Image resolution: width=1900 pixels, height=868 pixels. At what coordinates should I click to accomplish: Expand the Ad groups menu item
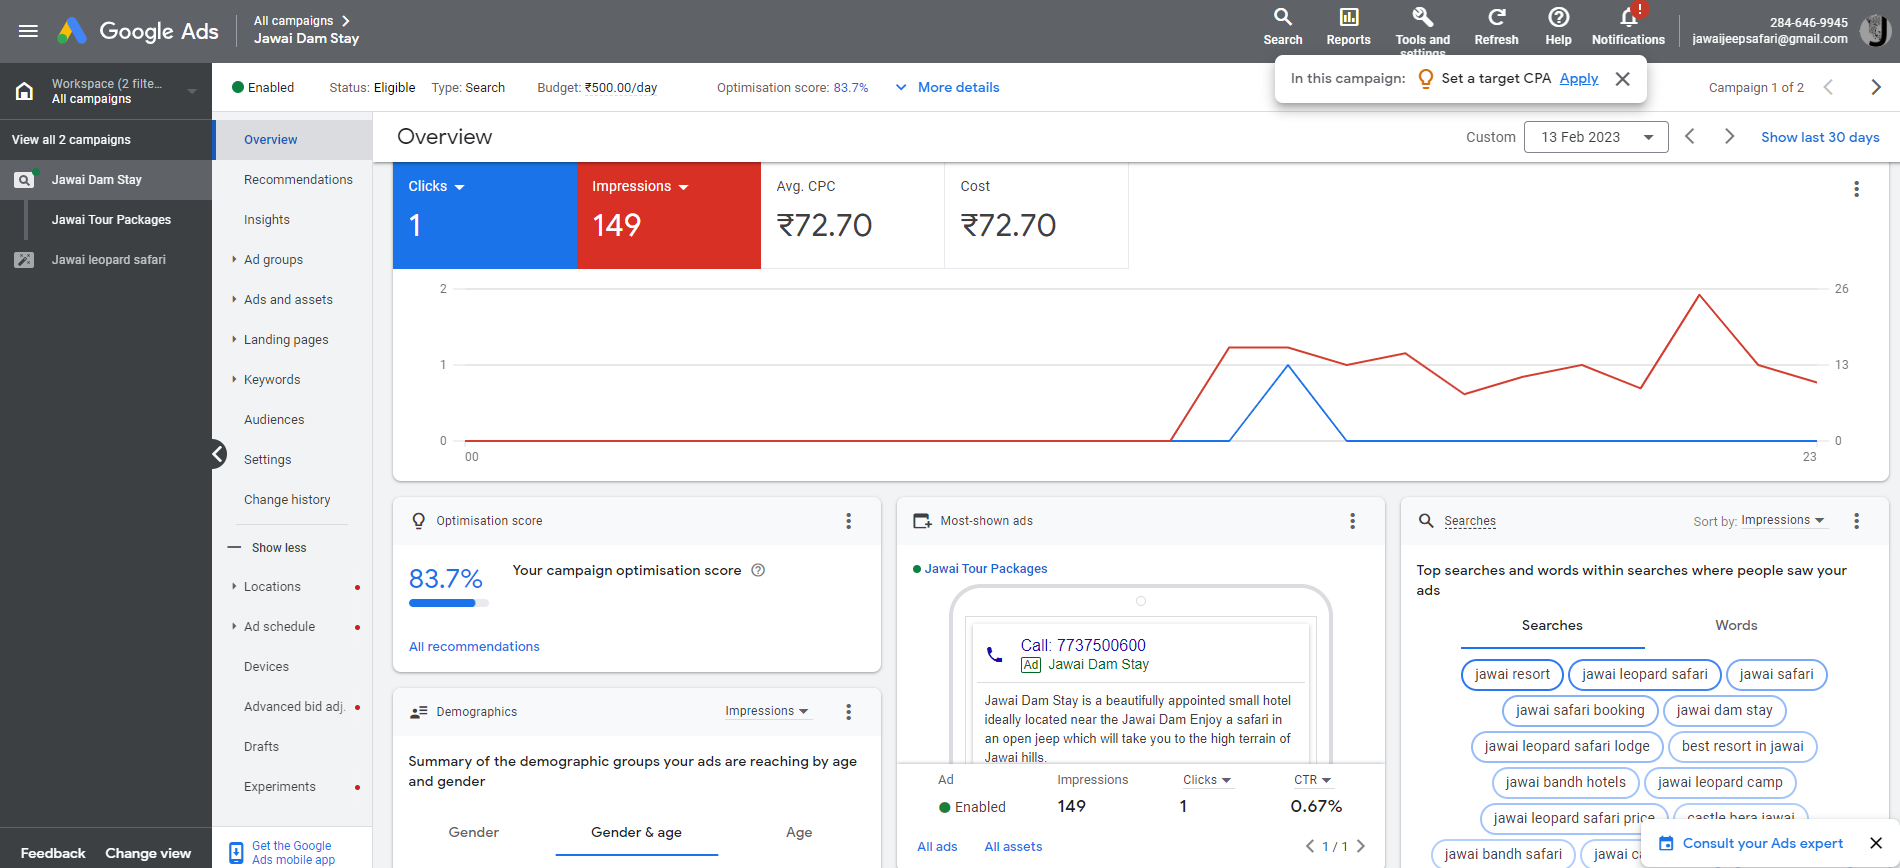click(273, 260)
